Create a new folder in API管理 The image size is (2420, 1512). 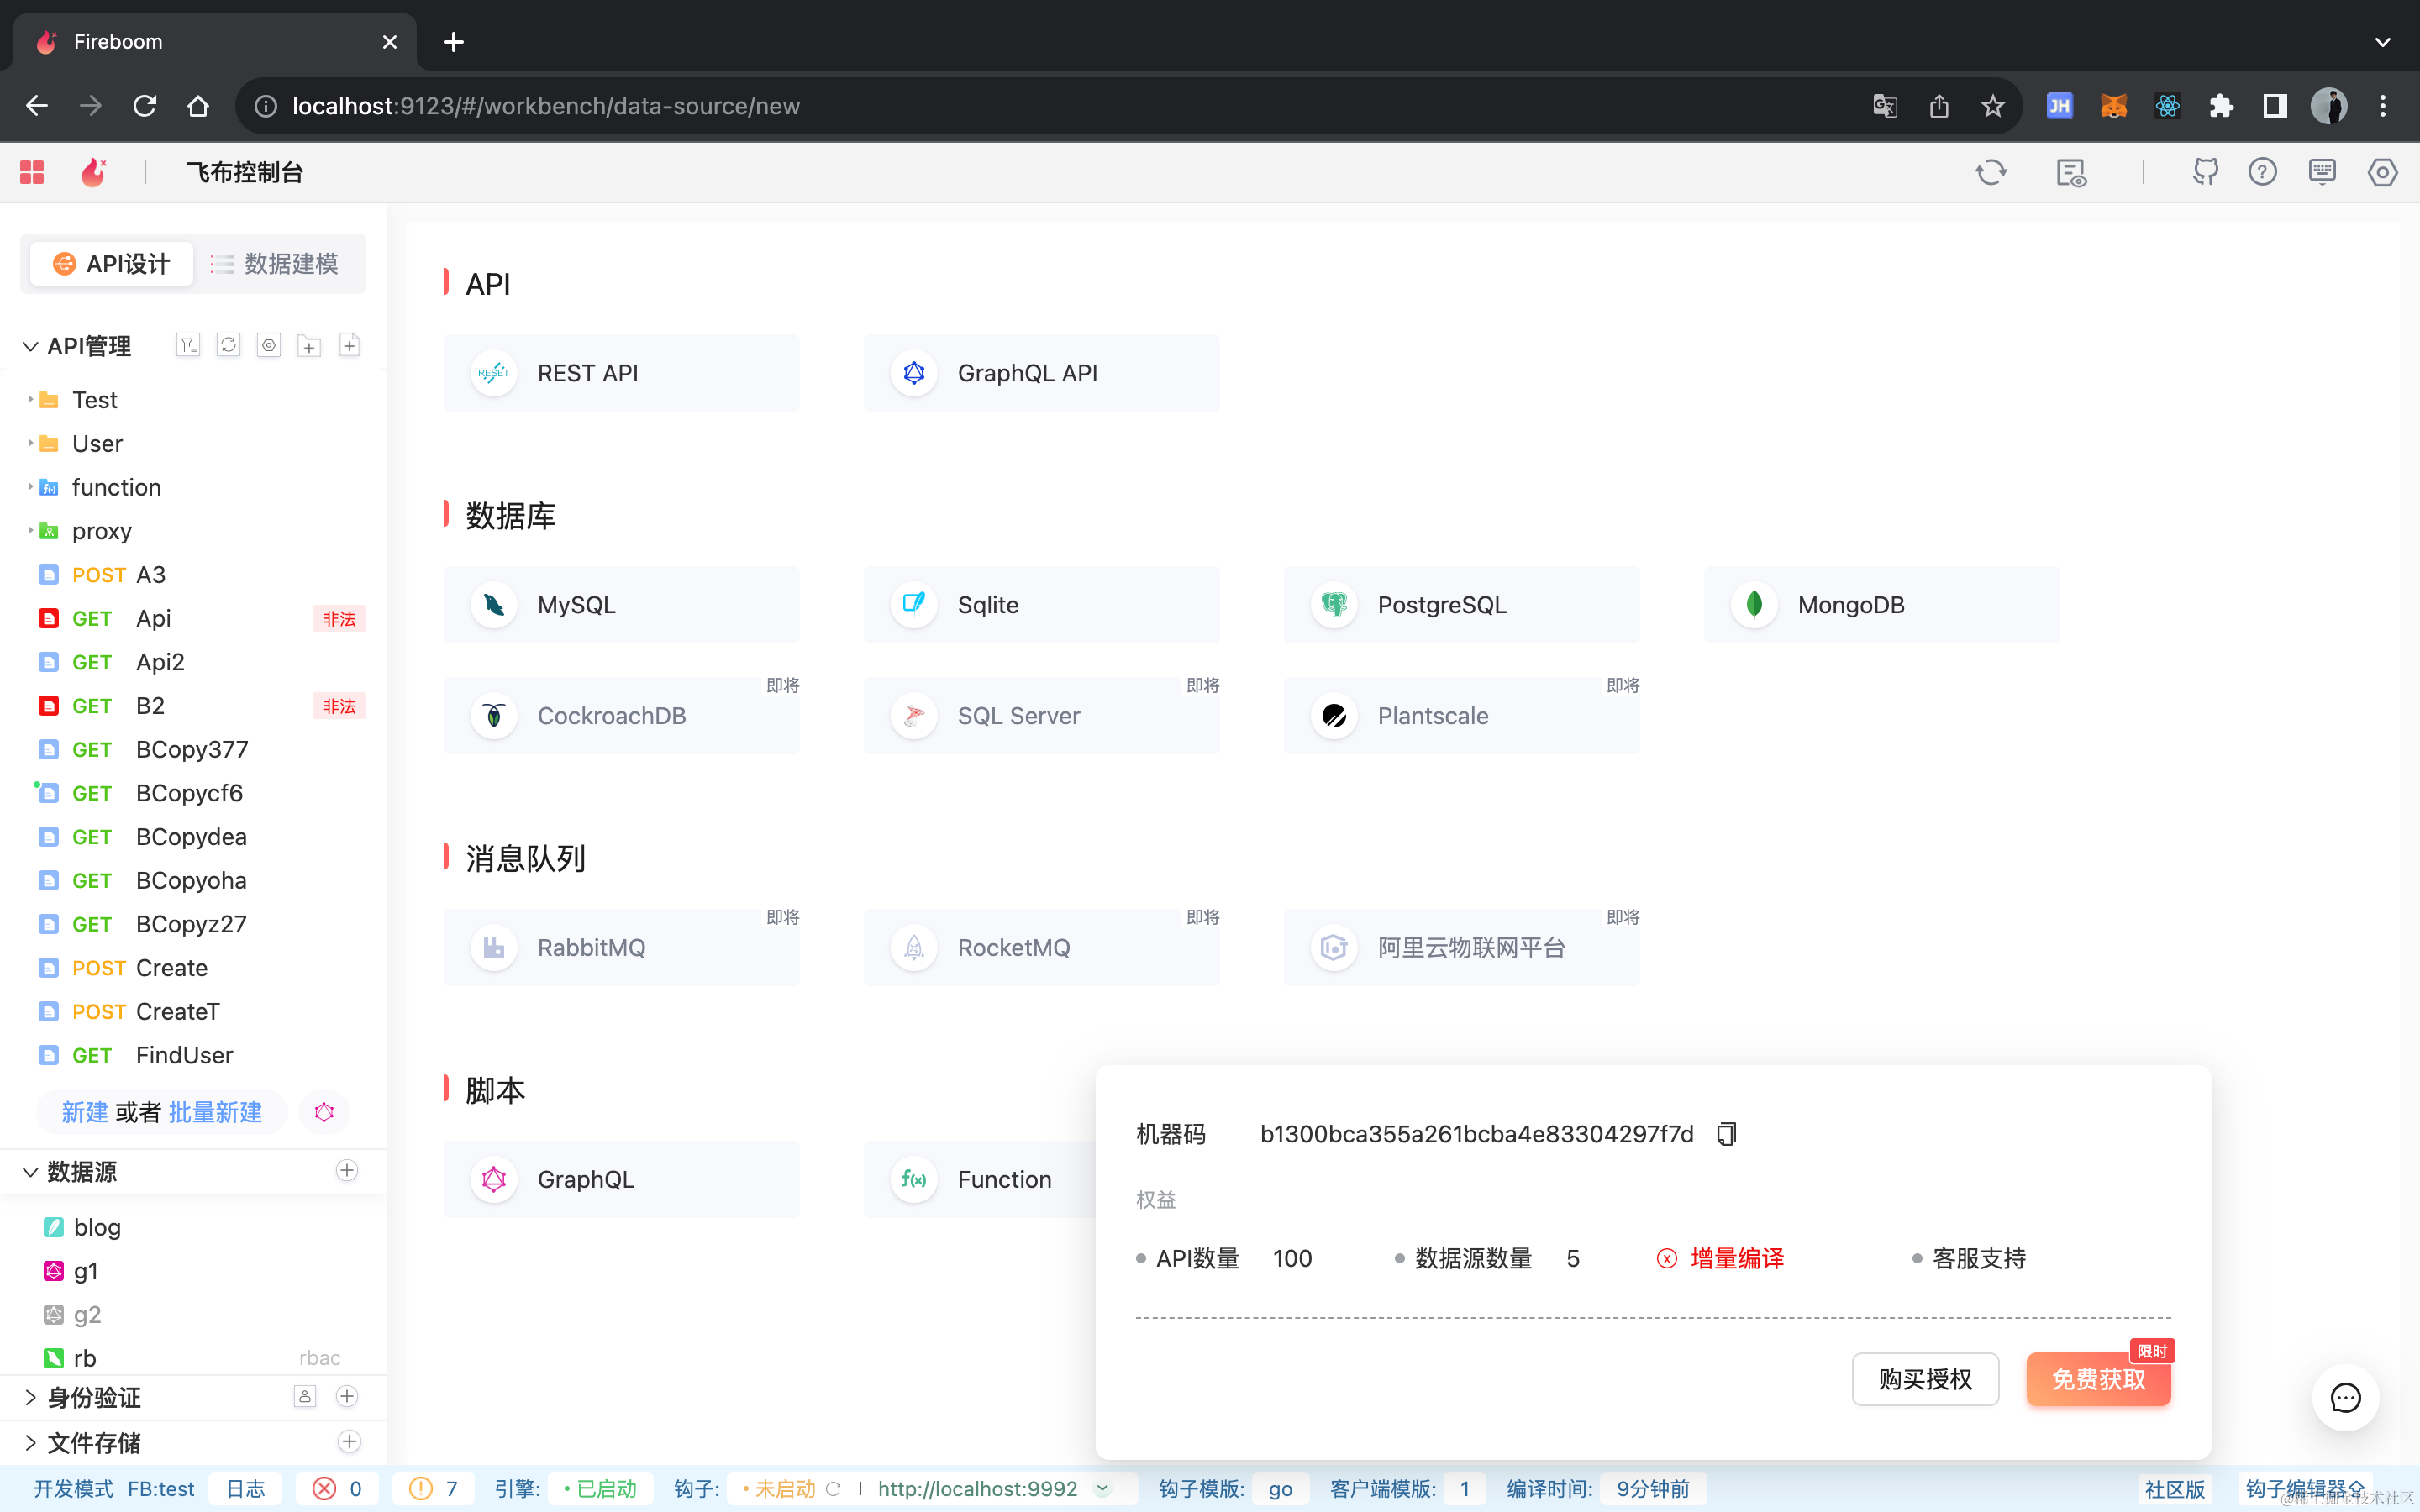tap(309, 345)
